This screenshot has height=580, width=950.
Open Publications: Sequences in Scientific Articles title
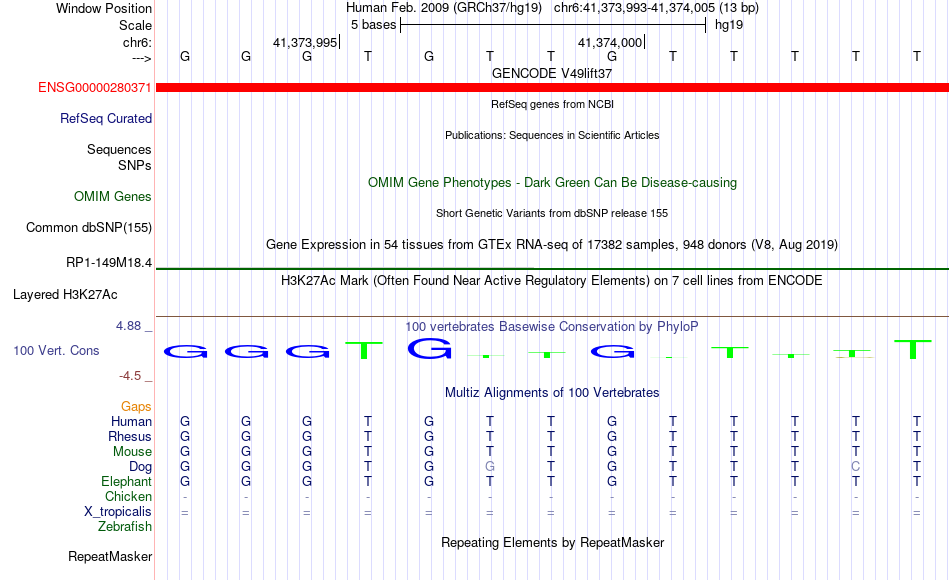point(552,135)
